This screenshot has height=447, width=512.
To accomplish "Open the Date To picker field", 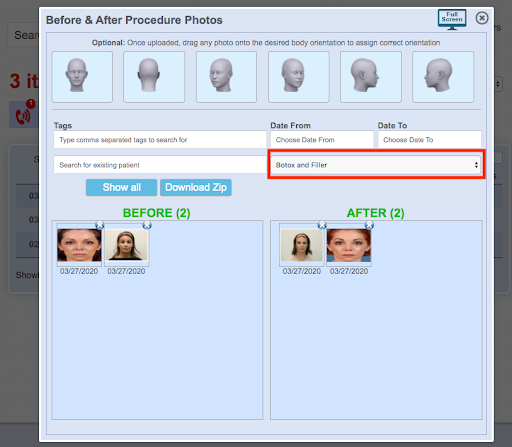I will coord(429,140).
